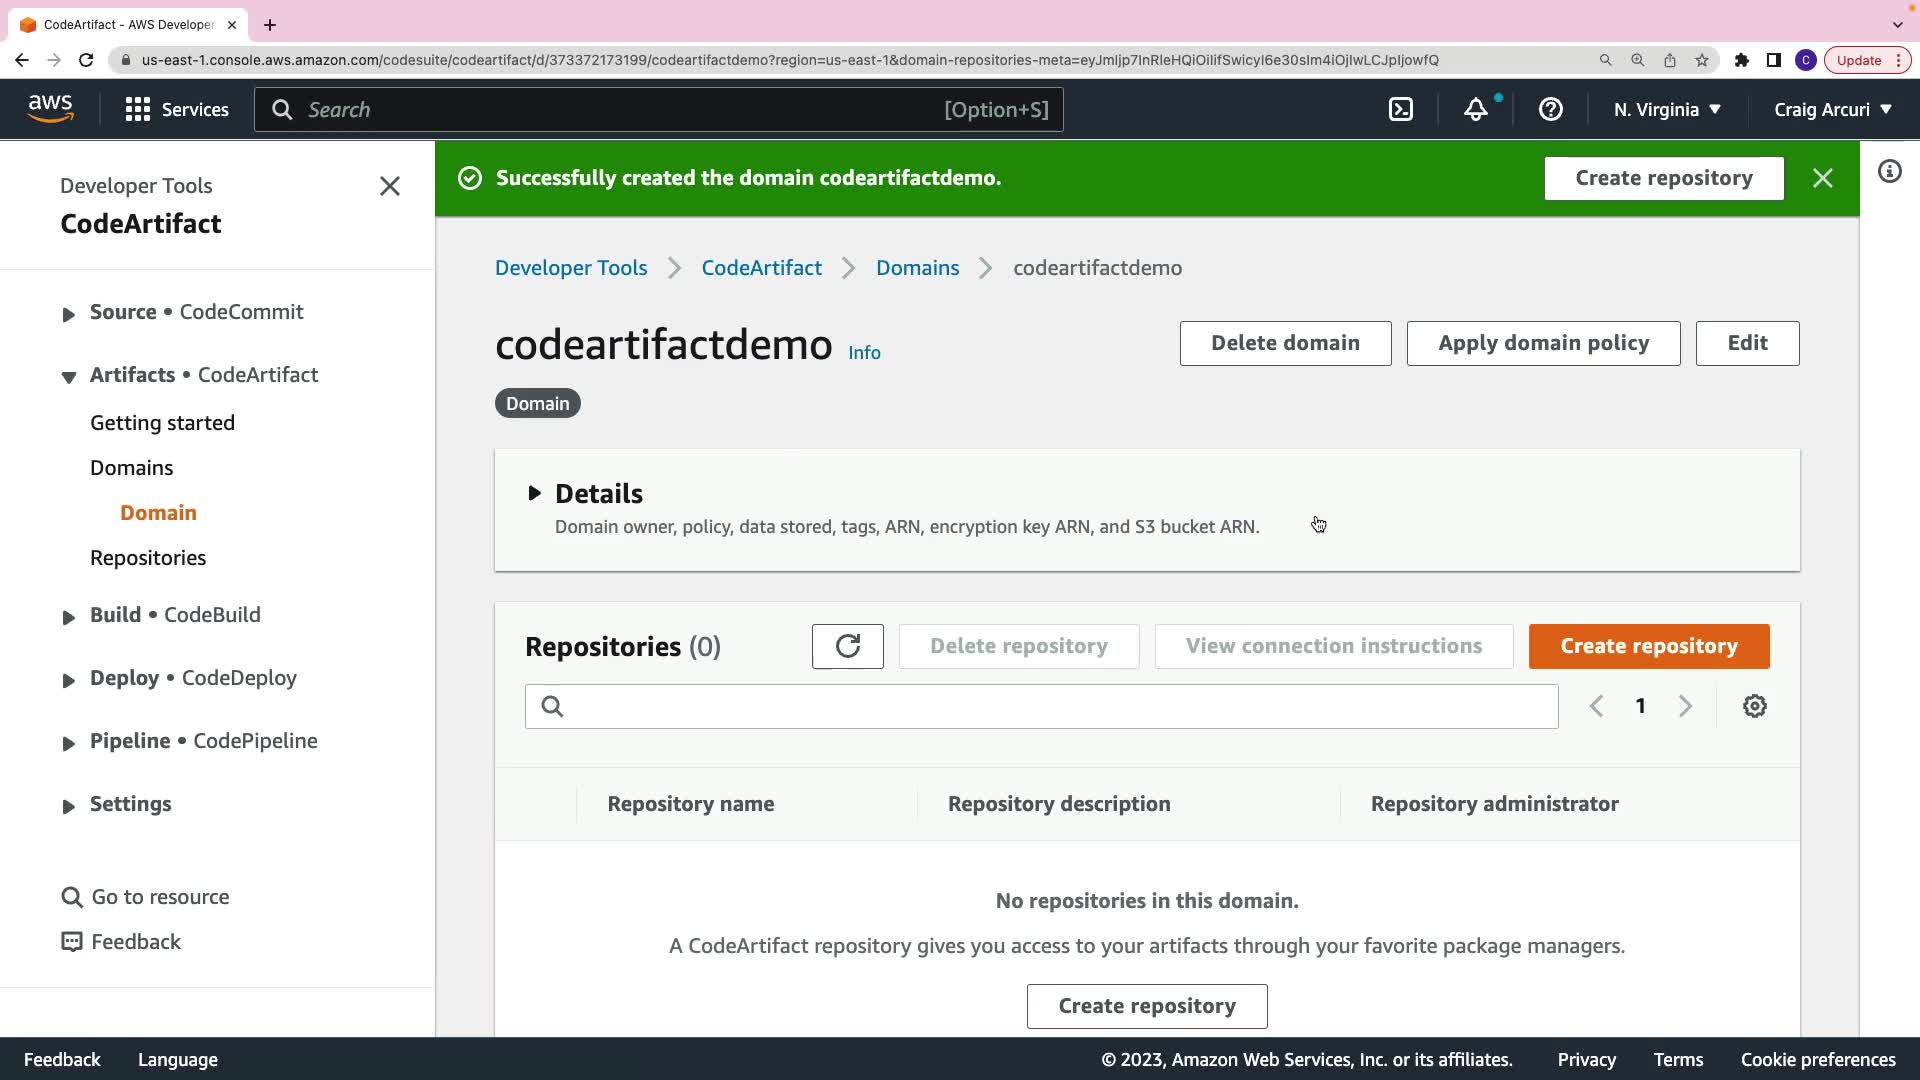Click Domains breadcrumb link
1920x1080 pixels.
click(x=917, y=268)
